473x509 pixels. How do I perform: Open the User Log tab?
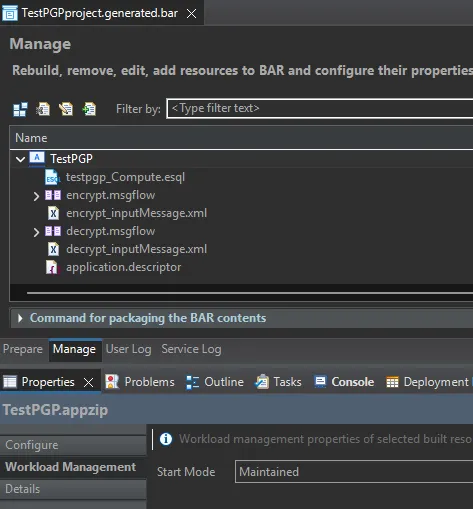(x=128, y=349)
